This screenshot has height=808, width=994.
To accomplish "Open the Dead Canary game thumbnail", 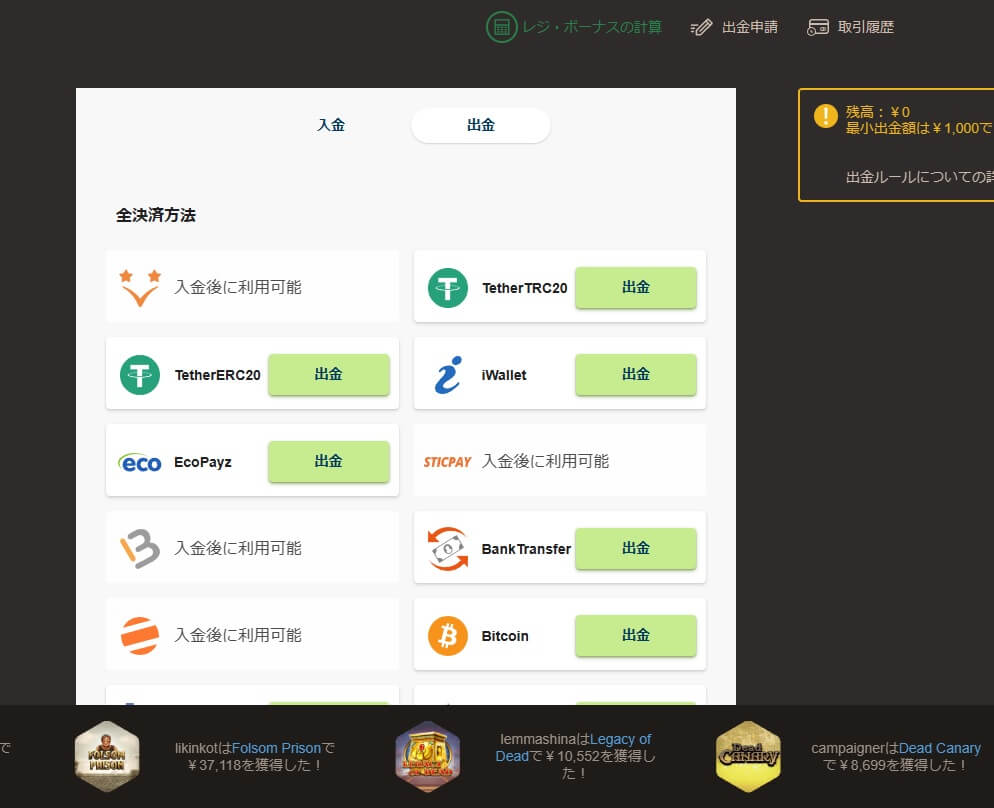I will [x=748, y=757].
